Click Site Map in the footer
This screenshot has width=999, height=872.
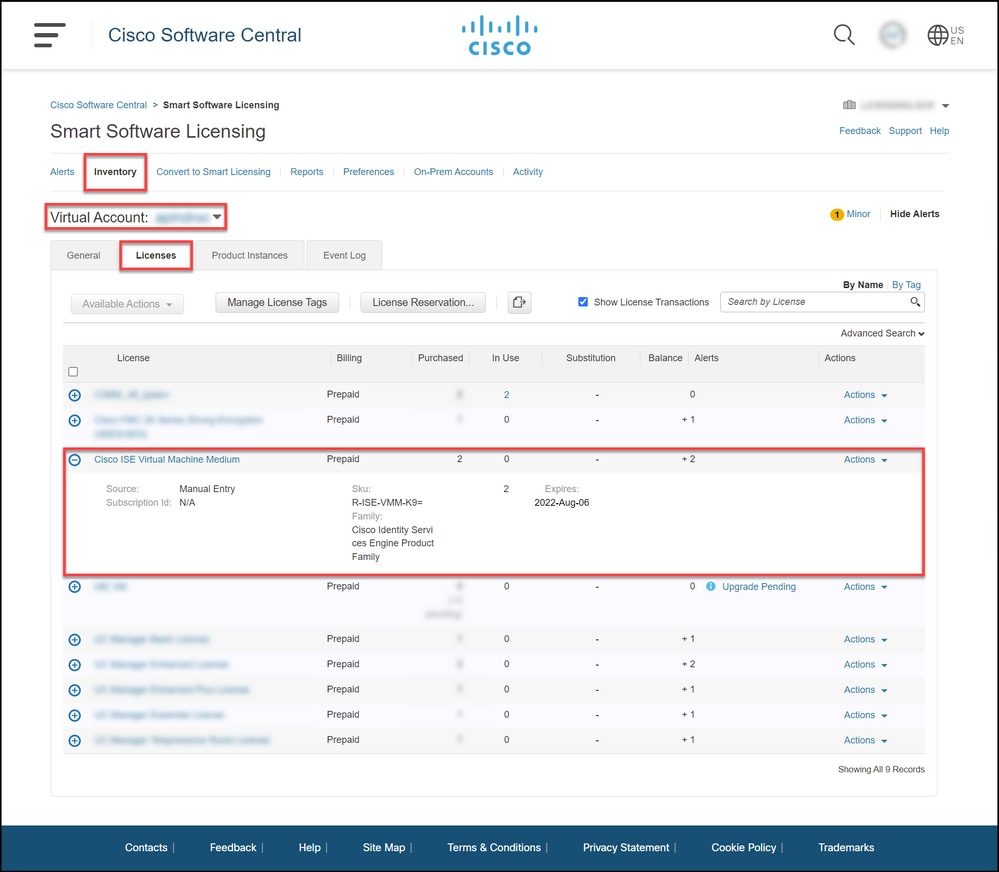[x=384, y=847]
